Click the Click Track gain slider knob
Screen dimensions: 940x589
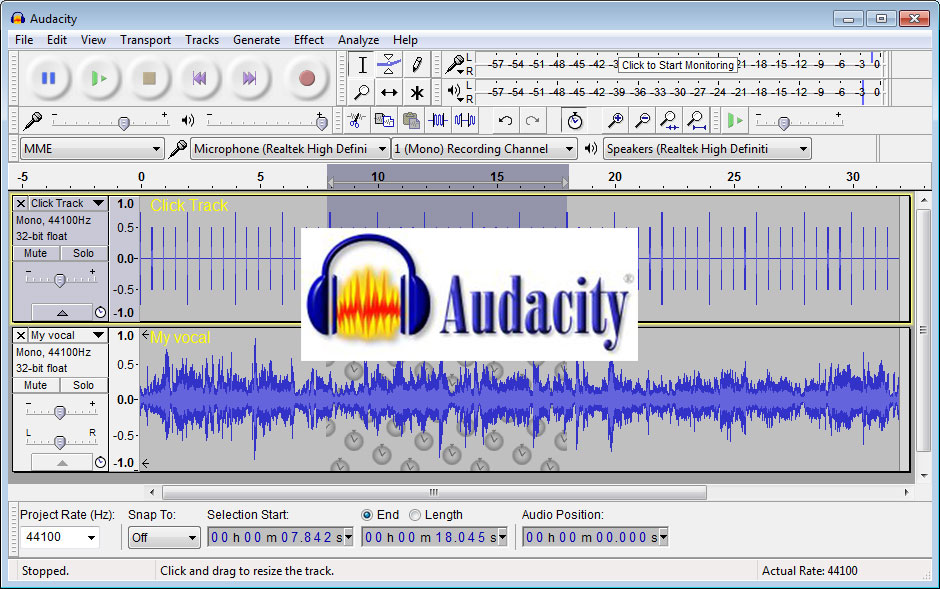tap(59, 280)
